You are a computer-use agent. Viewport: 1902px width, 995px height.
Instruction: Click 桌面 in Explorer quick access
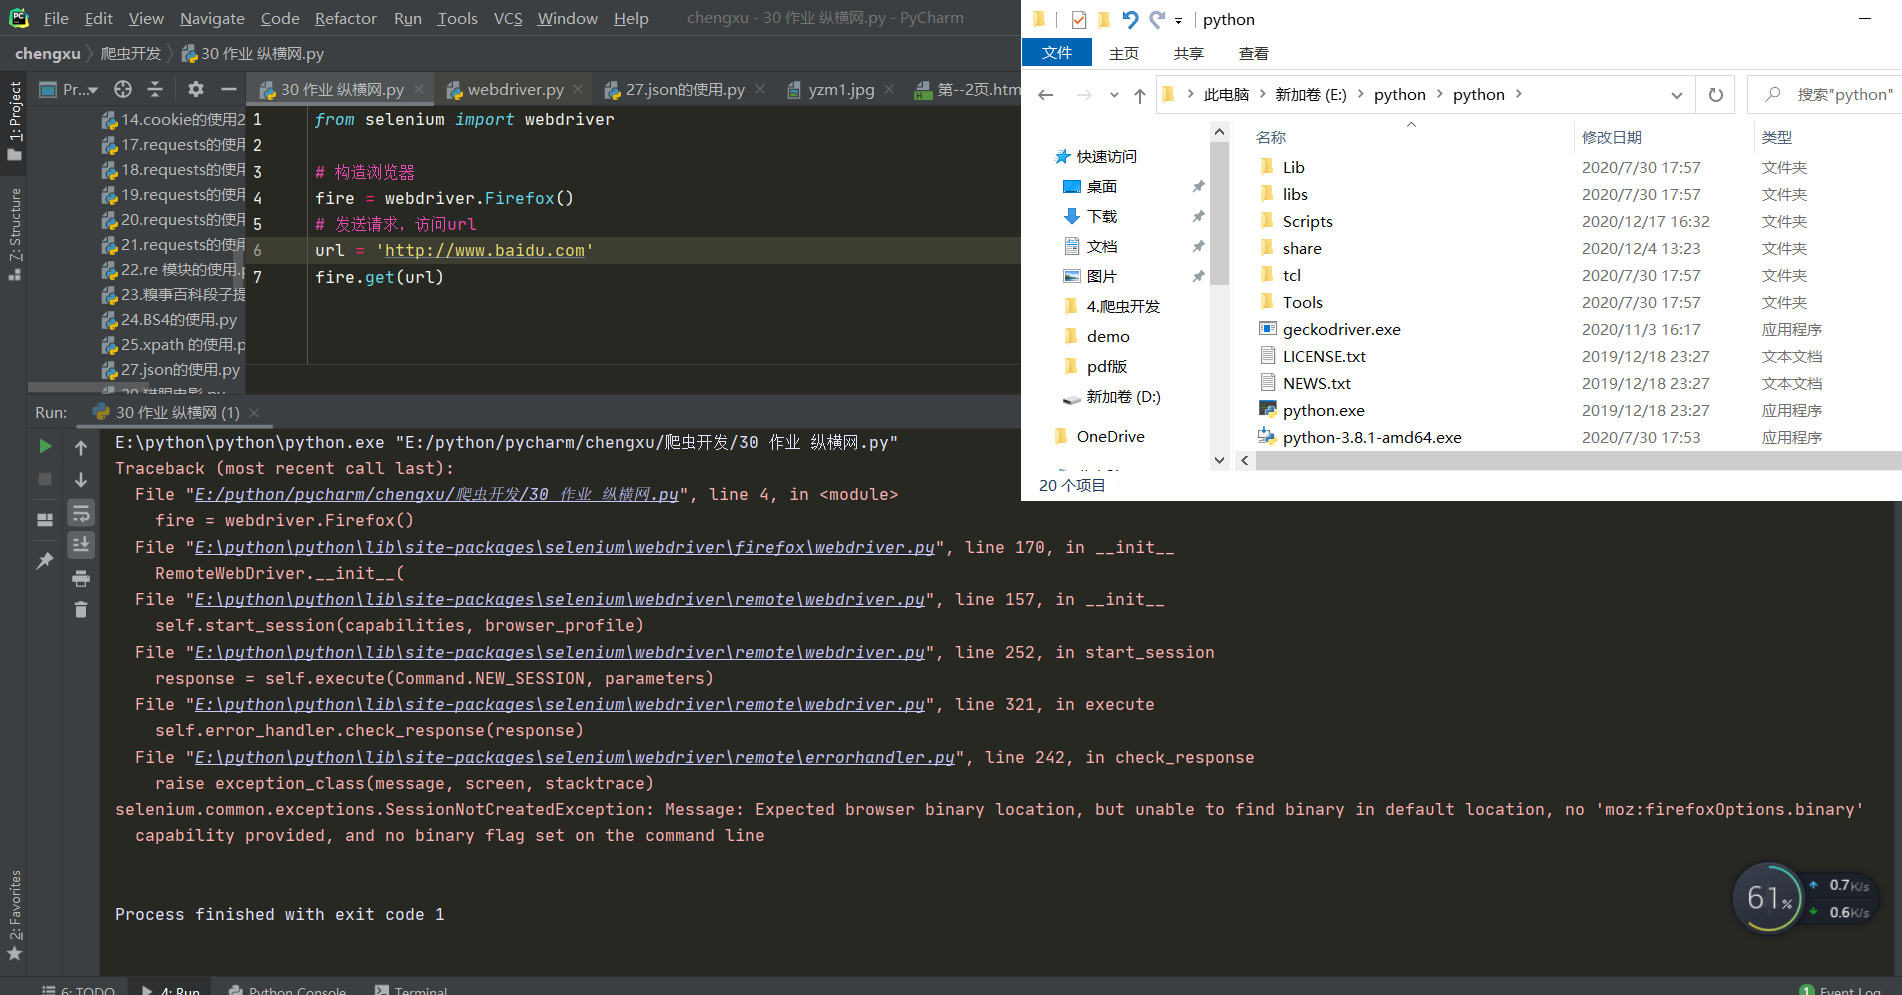click(1101, 186)
